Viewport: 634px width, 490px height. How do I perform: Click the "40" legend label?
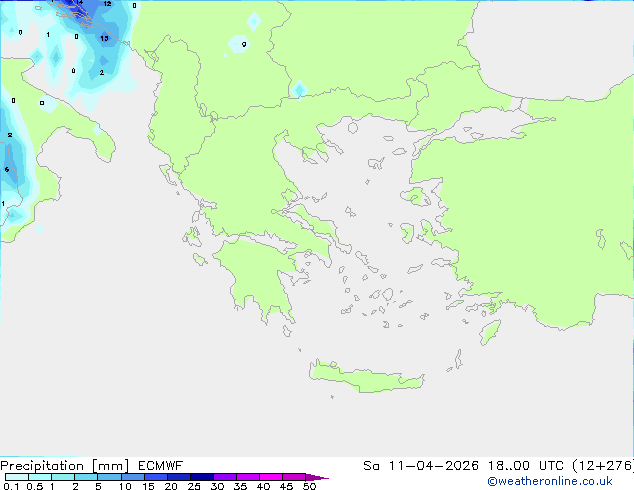click(263, 486)
